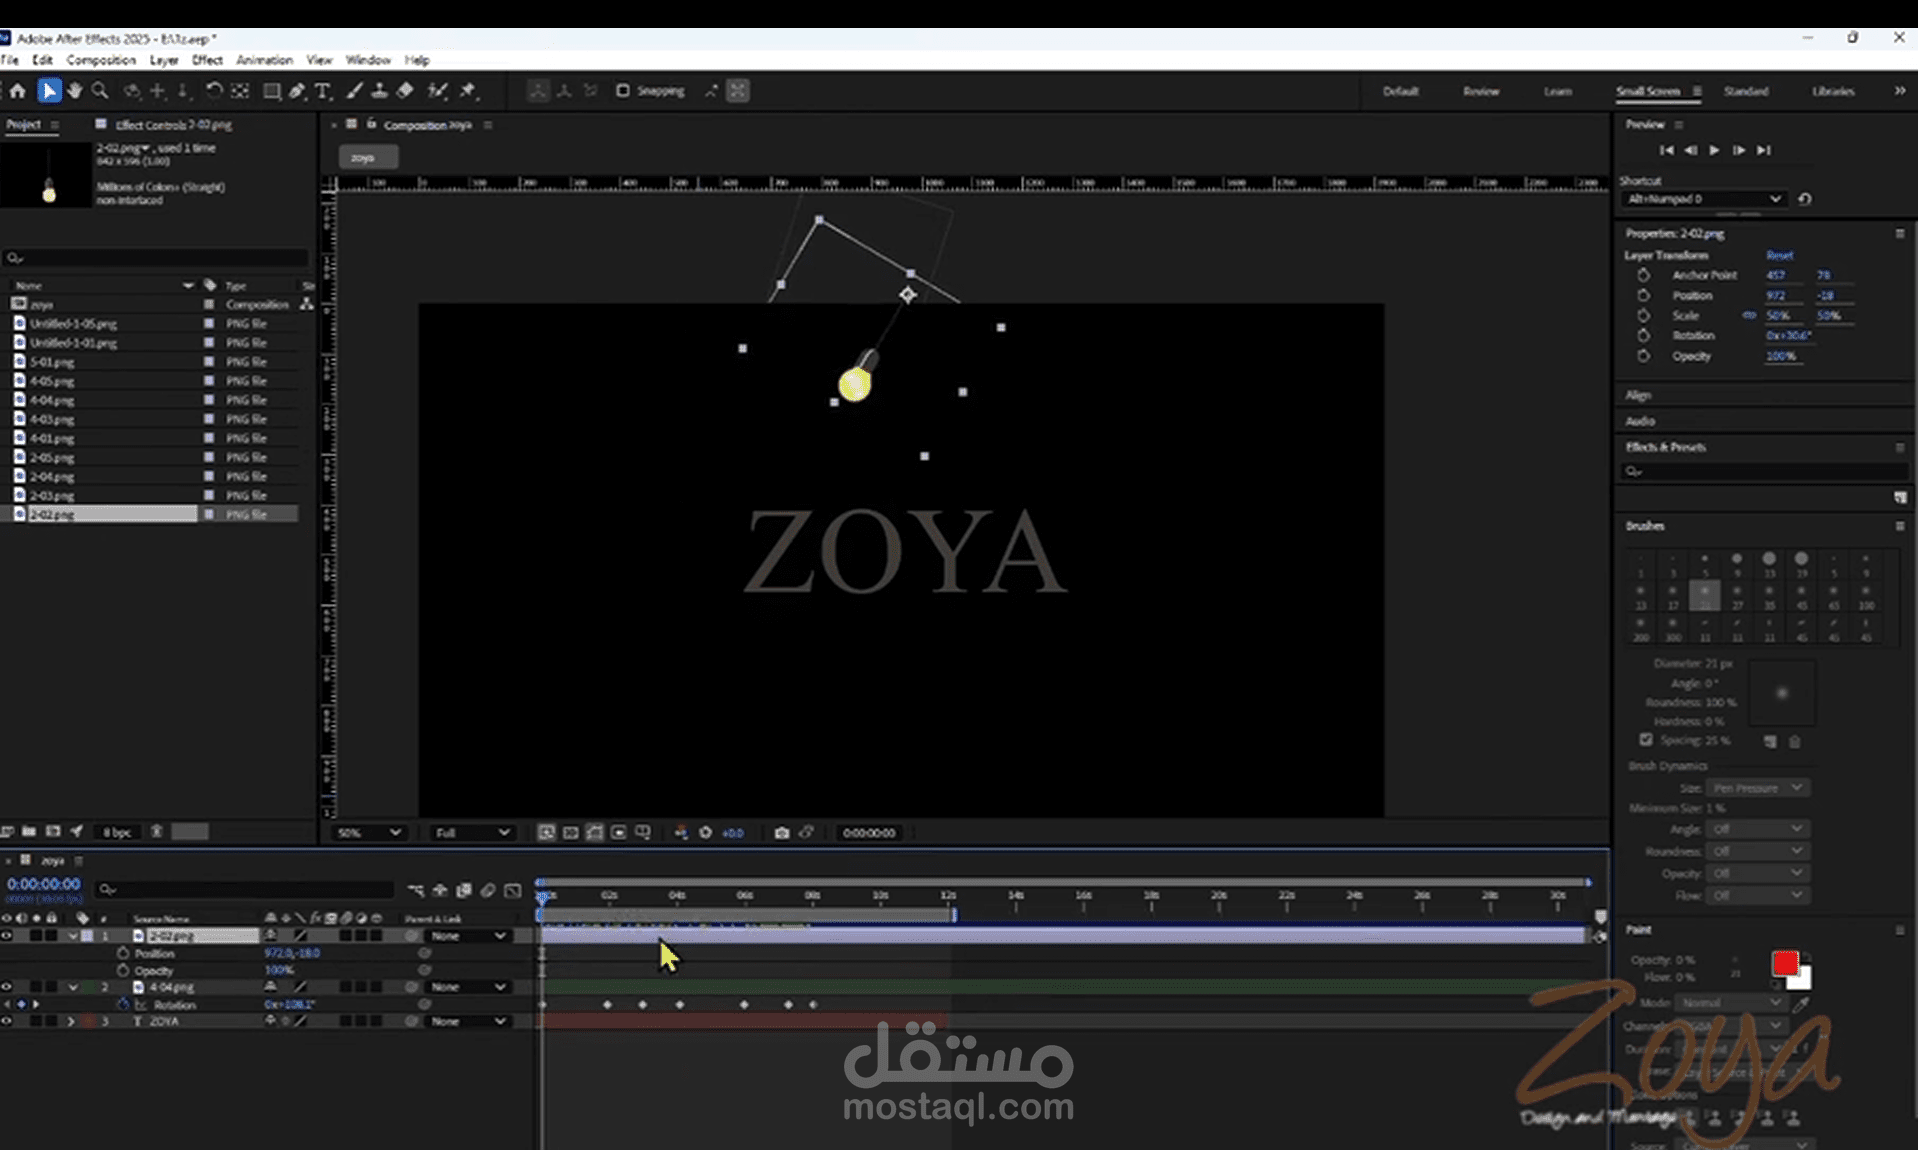Open parent dropdown for ZOYA layer
Viewport: 1918px width, 1150px height.
[x=468, y=1021]
